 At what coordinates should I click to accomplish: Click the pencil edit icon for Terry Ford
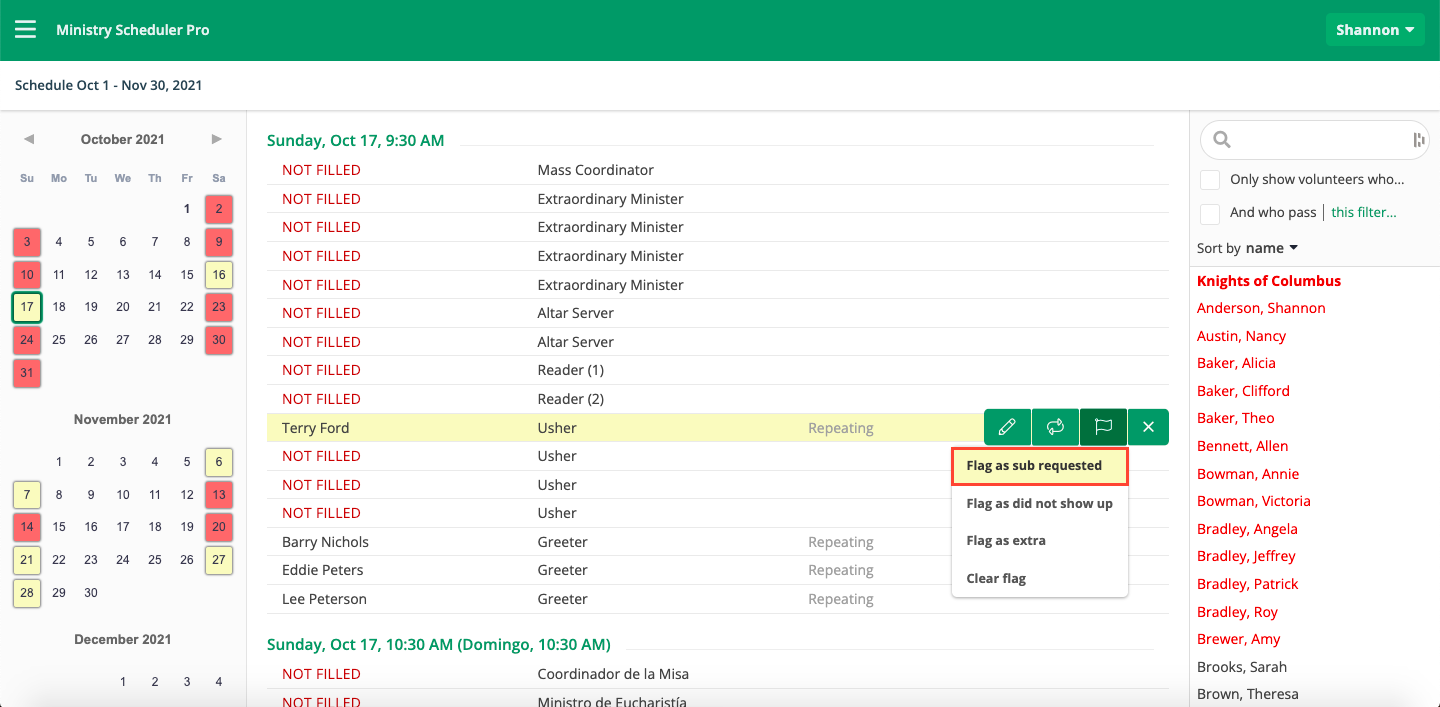pos(1007,427)
